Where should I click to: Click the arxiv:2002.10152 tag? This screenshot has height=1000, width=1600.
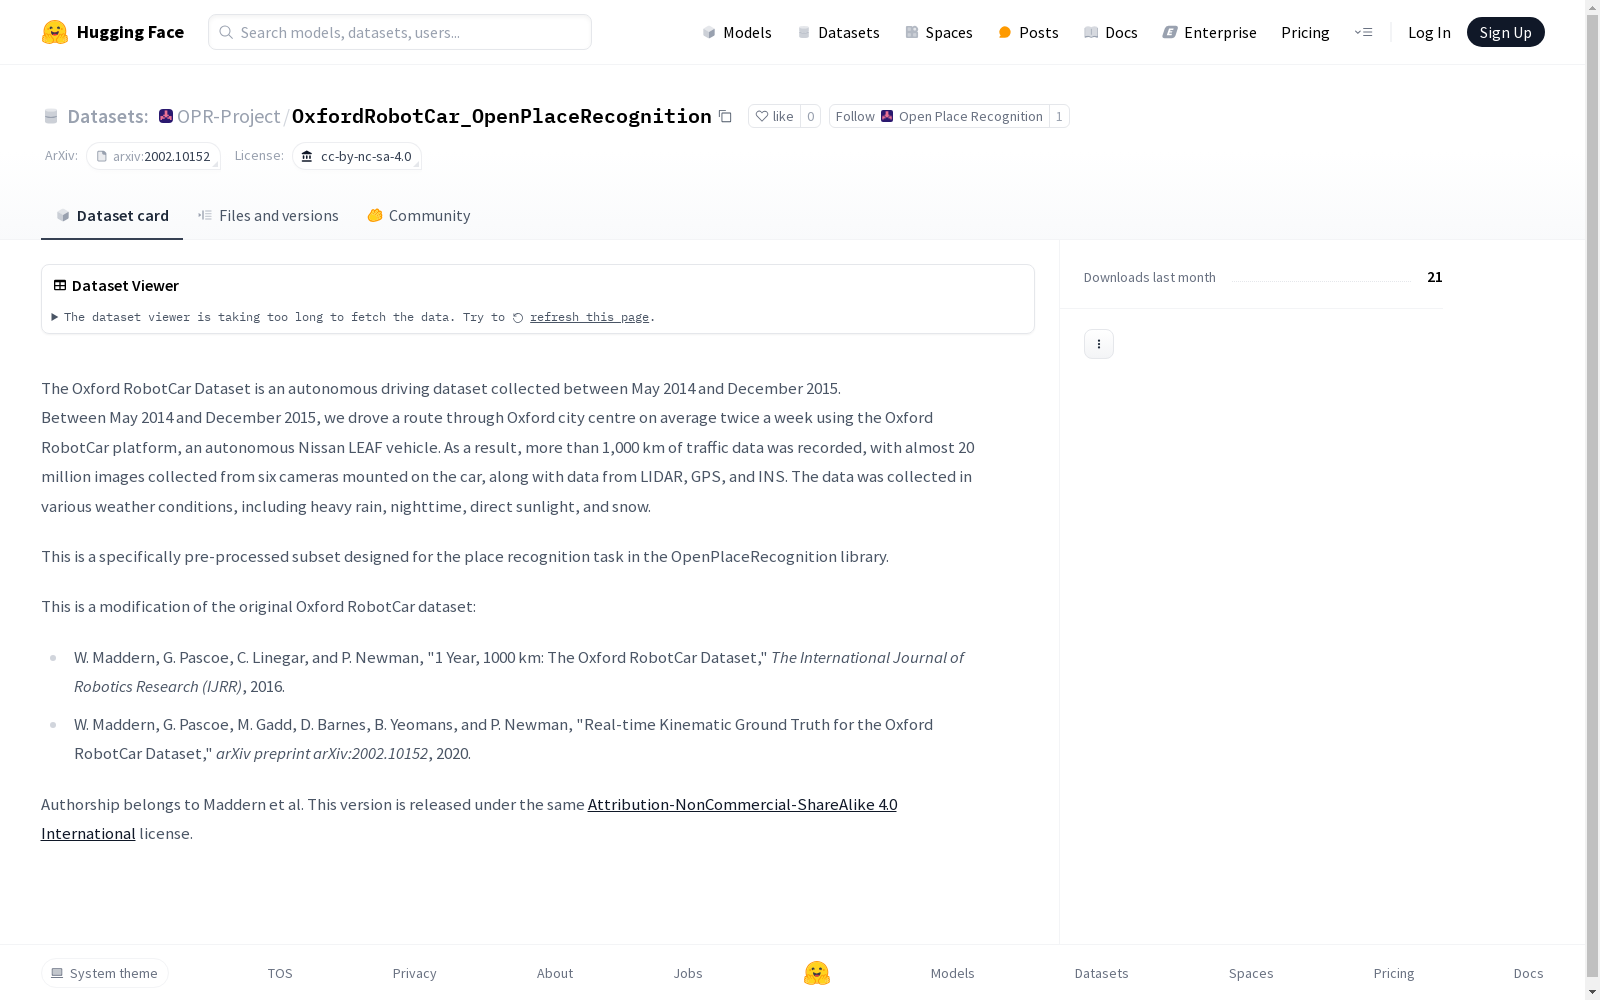tap(153, 156)
